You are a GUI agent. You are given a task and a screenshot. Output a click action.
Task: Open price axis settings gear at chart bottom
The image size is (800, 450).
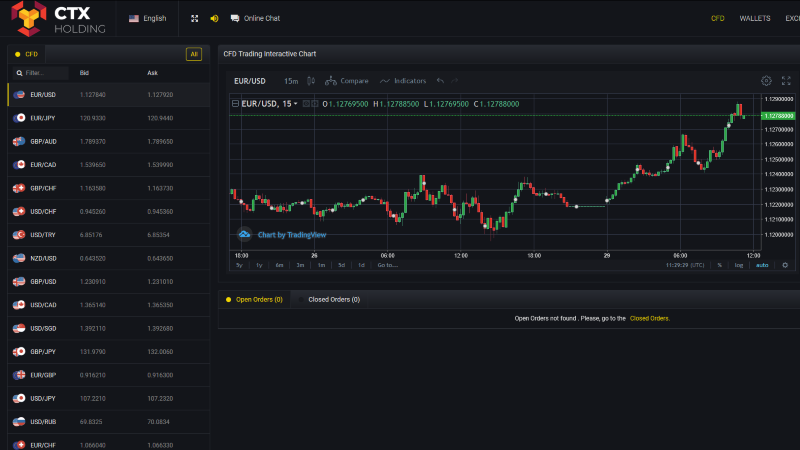785,265
